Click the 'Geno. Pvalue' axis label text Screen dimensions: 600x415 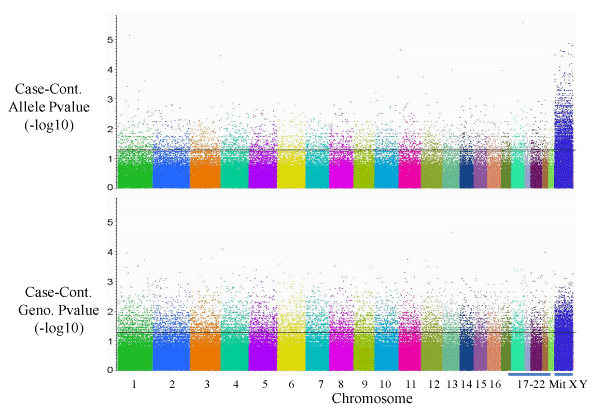(59, 310)
